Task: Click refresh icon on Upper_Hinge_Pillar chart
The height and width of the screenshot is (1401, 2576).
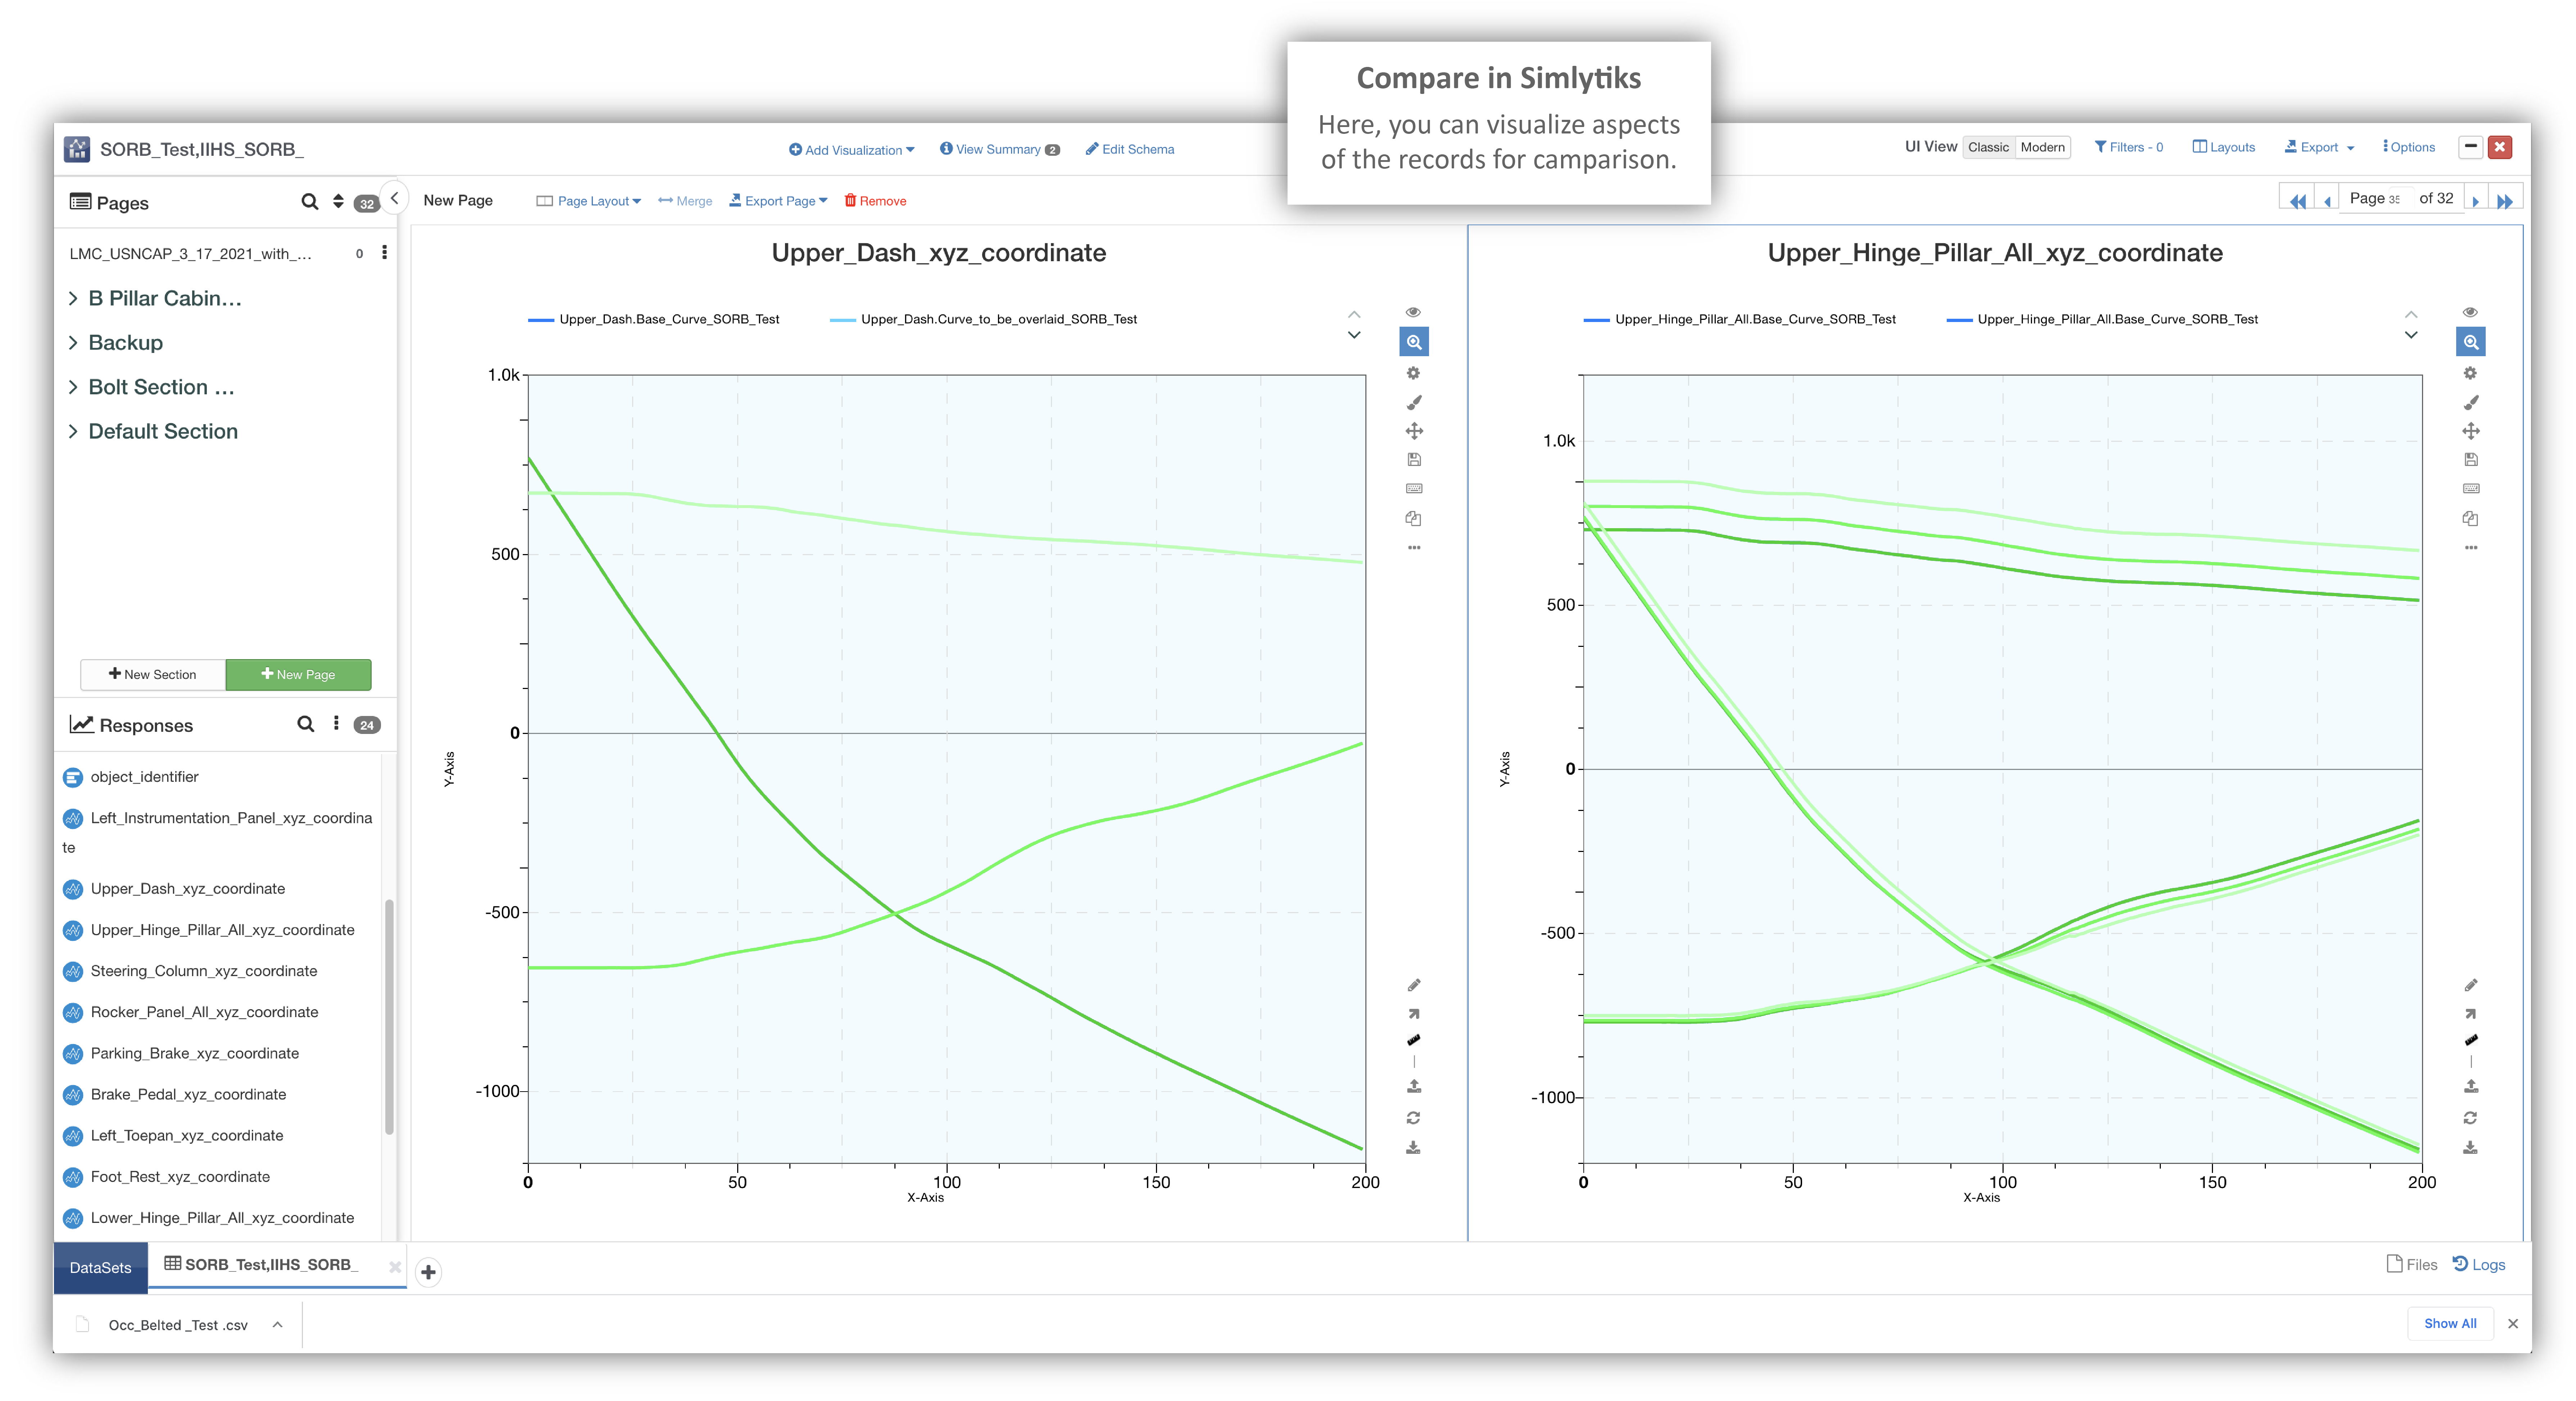Action: [x=2470, y=1117]
